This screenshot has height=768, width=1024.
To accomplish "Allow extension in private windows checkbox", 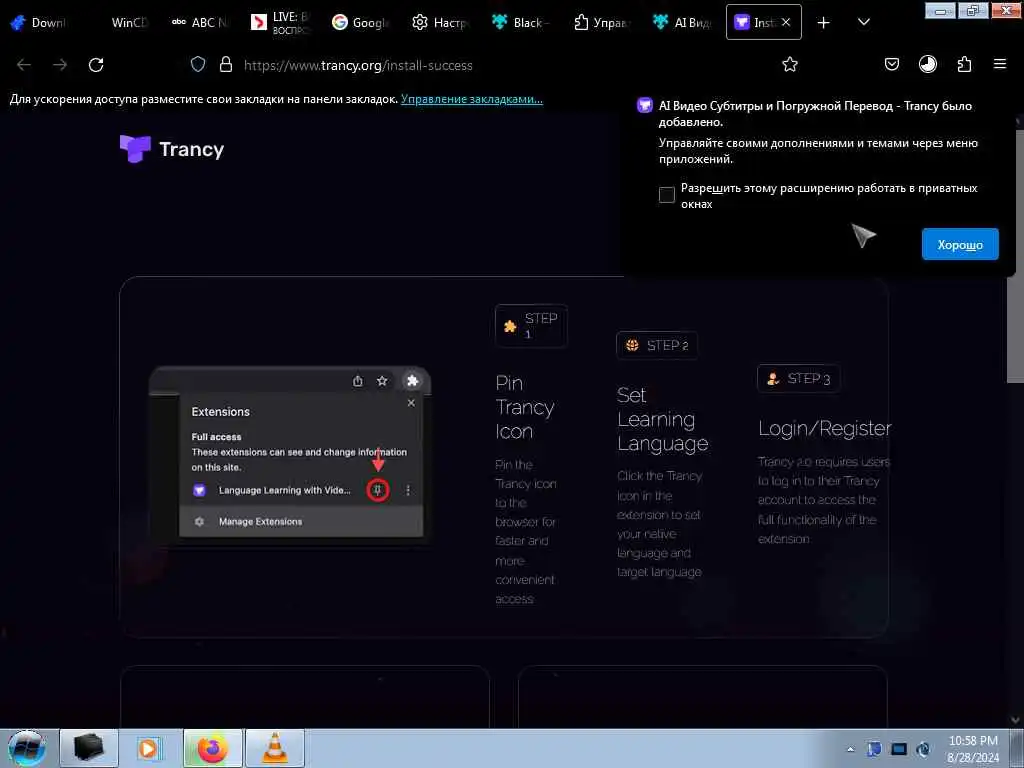I will click(666, 195).
